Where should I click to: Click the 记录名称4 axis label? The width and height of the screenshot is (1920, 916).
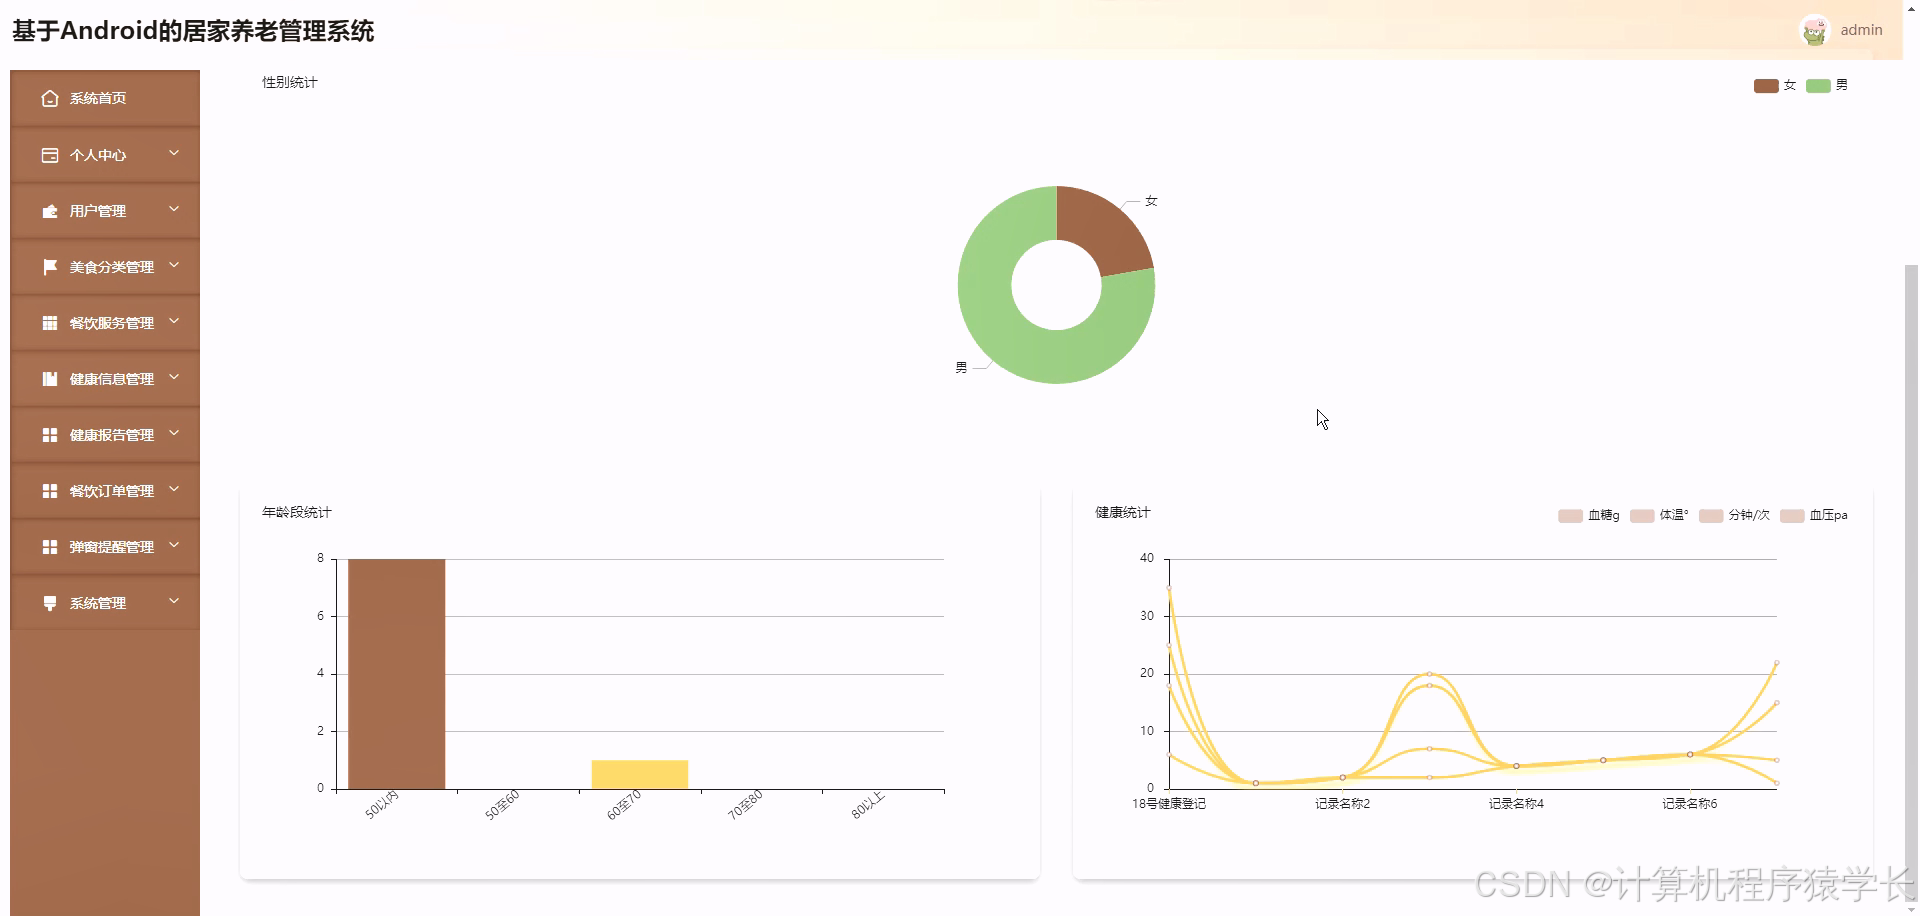pyautogui.click(x=1516, y=804)
